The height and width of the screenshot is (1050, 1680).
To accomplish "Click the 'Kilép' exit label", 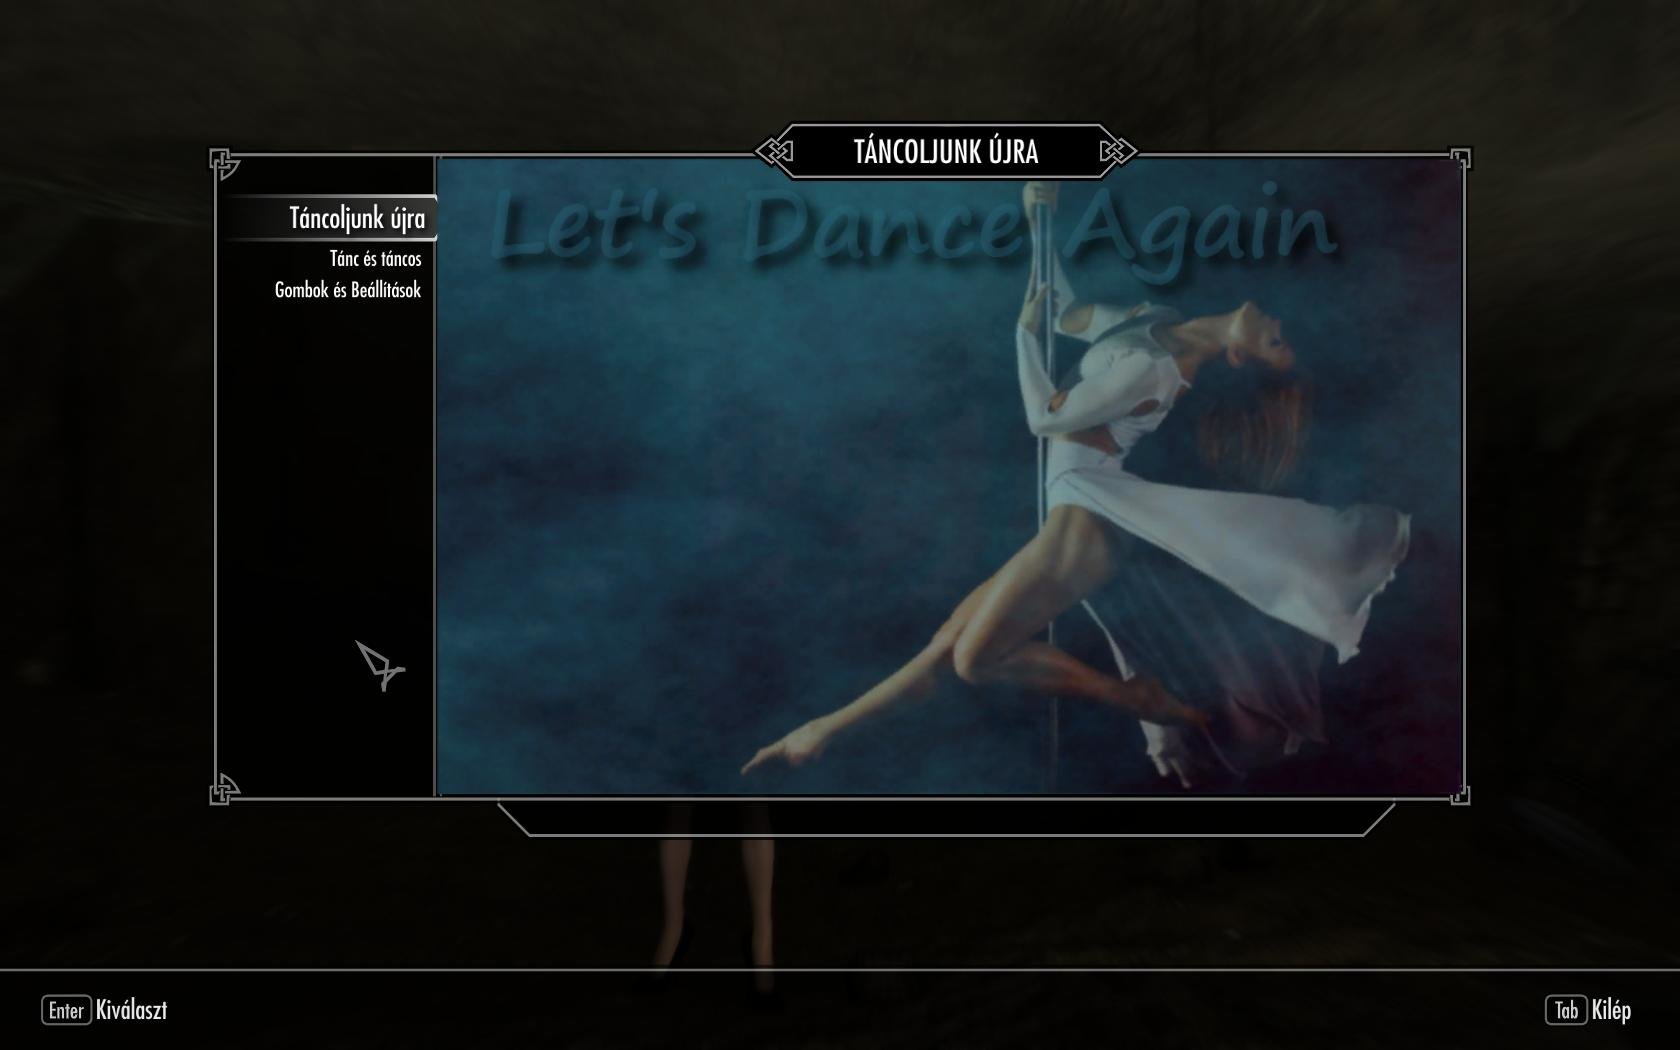I will [x=1611, y=1010].
